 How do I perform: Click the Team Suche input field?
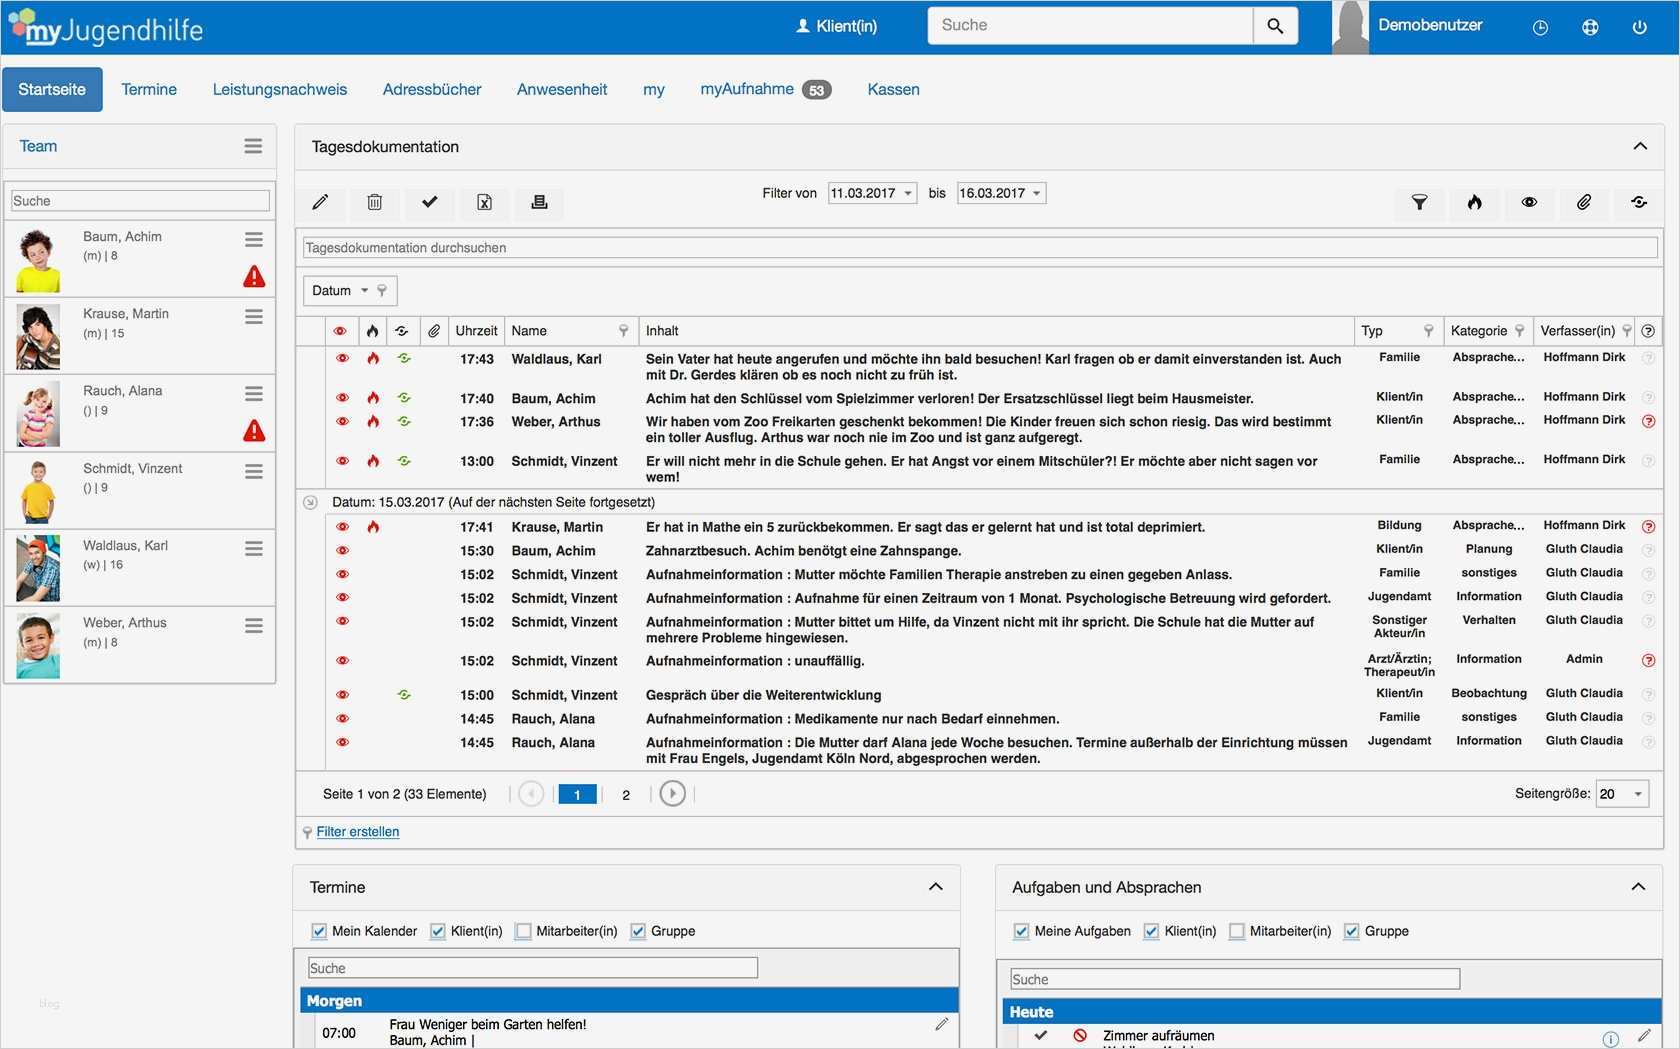coord(140,201)
